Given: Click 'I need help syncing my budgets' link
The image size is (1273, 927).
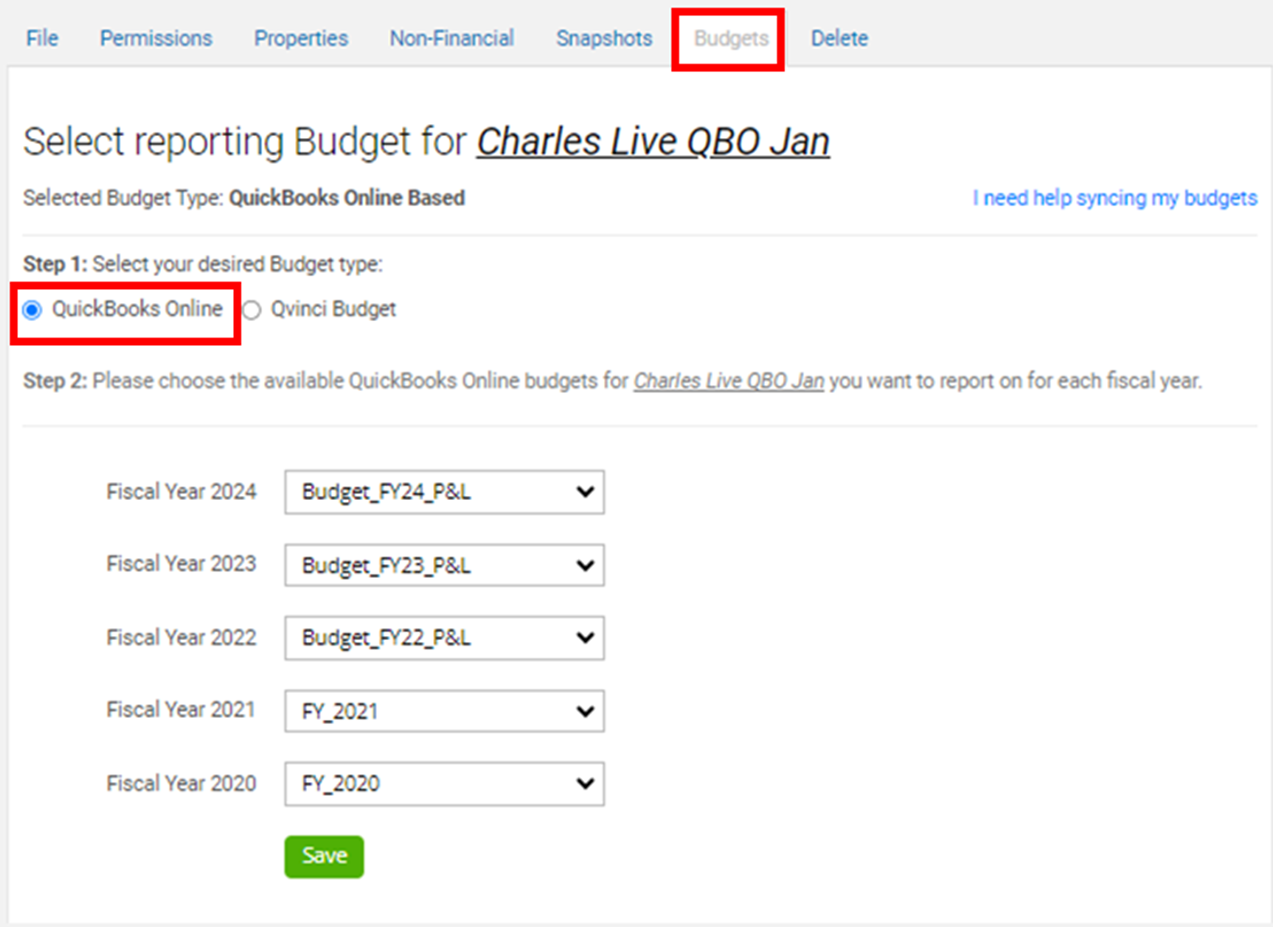Looking at the screenshot, I should [x=1115, y=198].
